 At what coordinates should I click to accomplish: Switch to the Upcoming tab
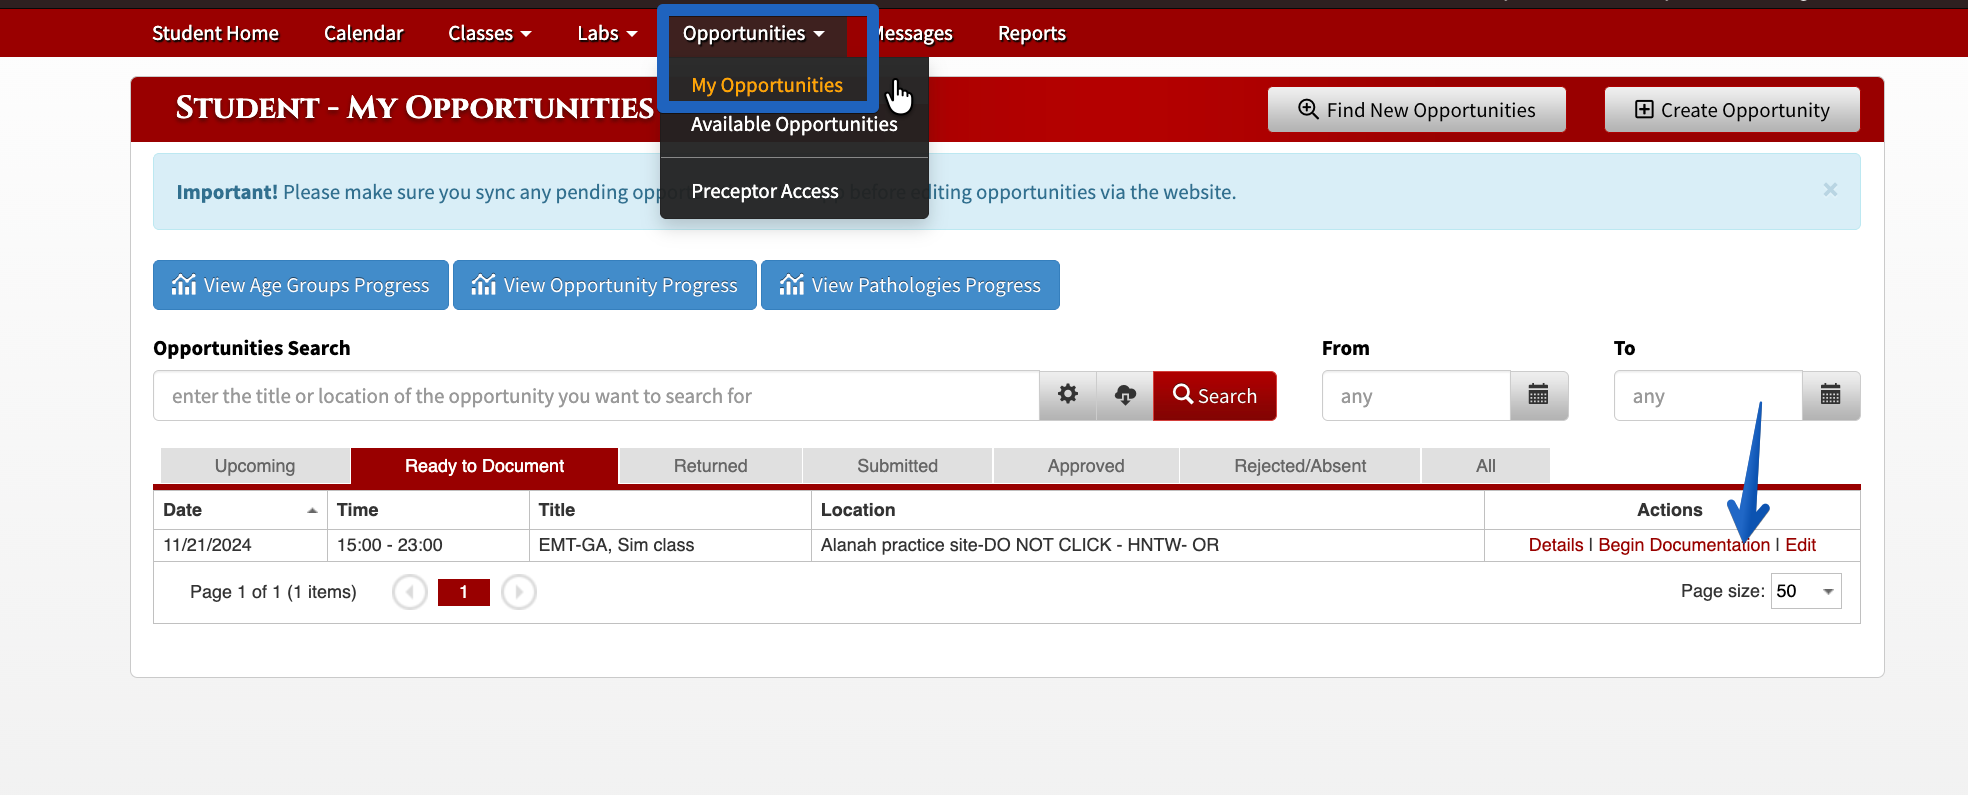(x=255, y=466)
